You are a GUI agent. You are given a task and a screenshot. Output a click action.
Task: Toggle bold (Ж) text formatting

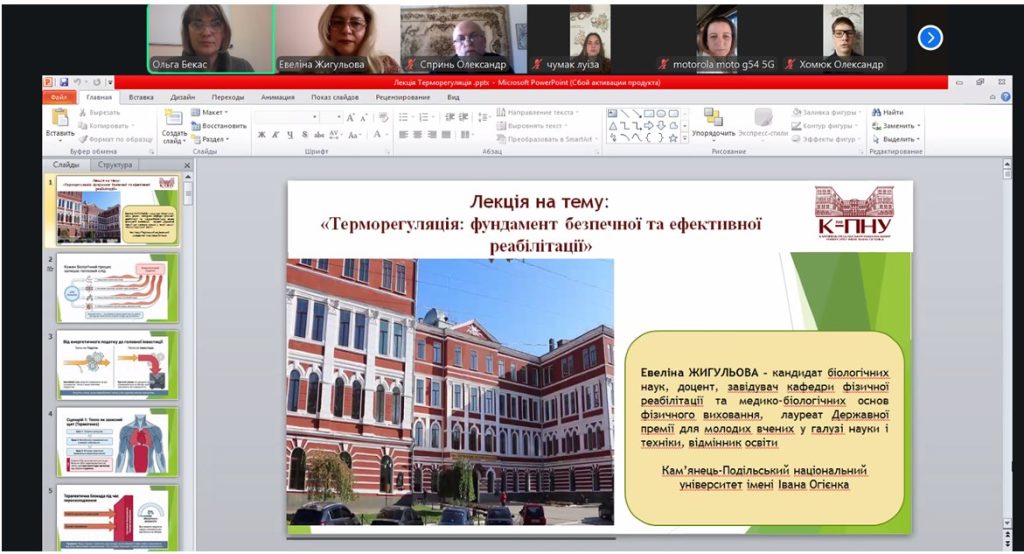click(262, 135)
